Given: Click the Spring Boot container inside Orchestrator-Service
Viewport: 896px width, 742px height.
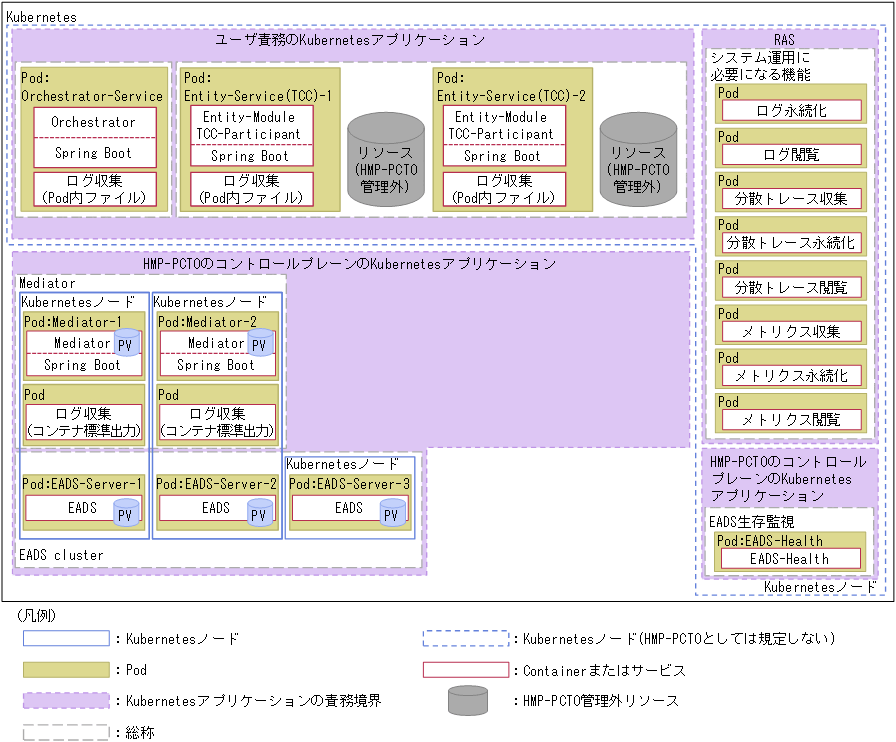Looking at the screenshot, I should coord(95,155).
